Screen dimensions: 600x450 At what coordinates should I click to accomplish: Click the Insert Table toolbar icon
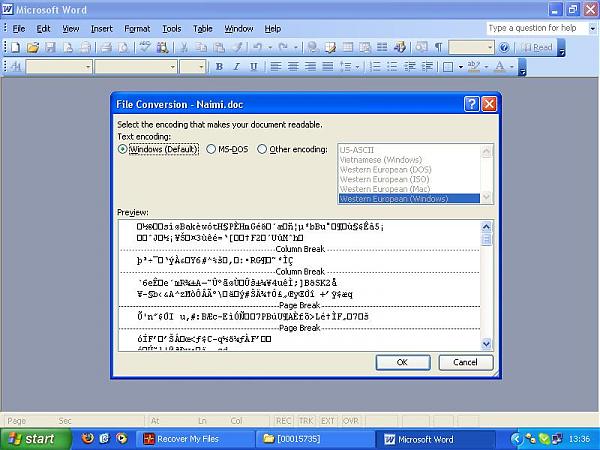(x=347, y=47)
